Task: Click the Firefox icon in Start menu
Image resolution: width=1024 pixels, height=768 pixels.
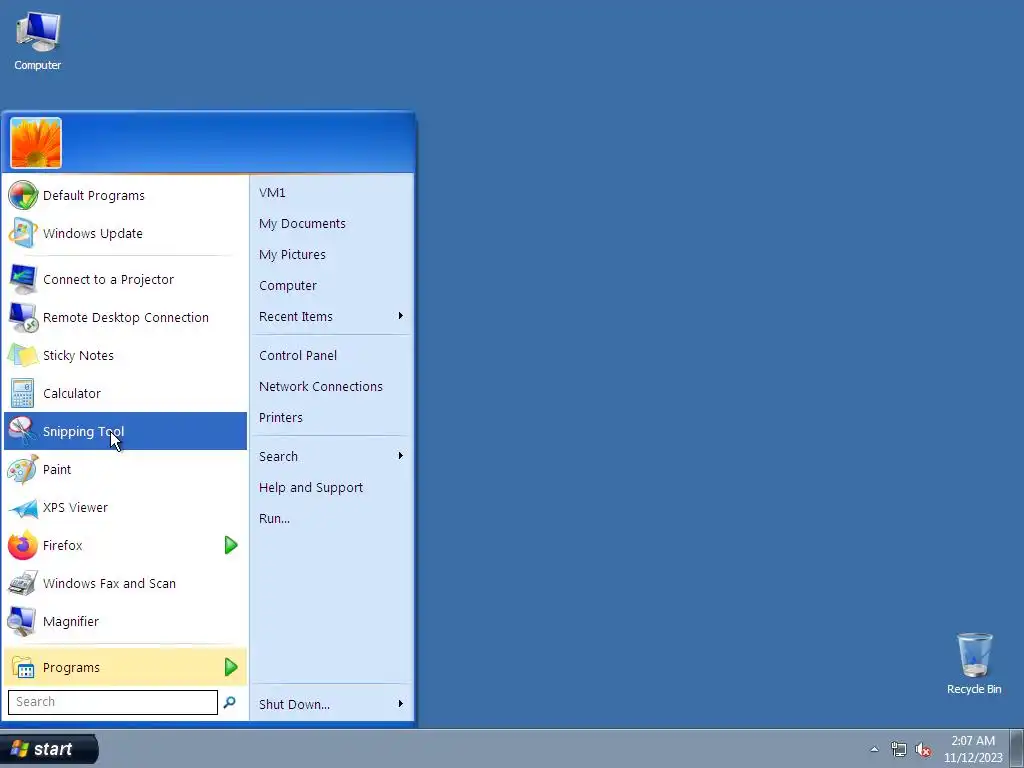Action: click(x=23, y=545)
